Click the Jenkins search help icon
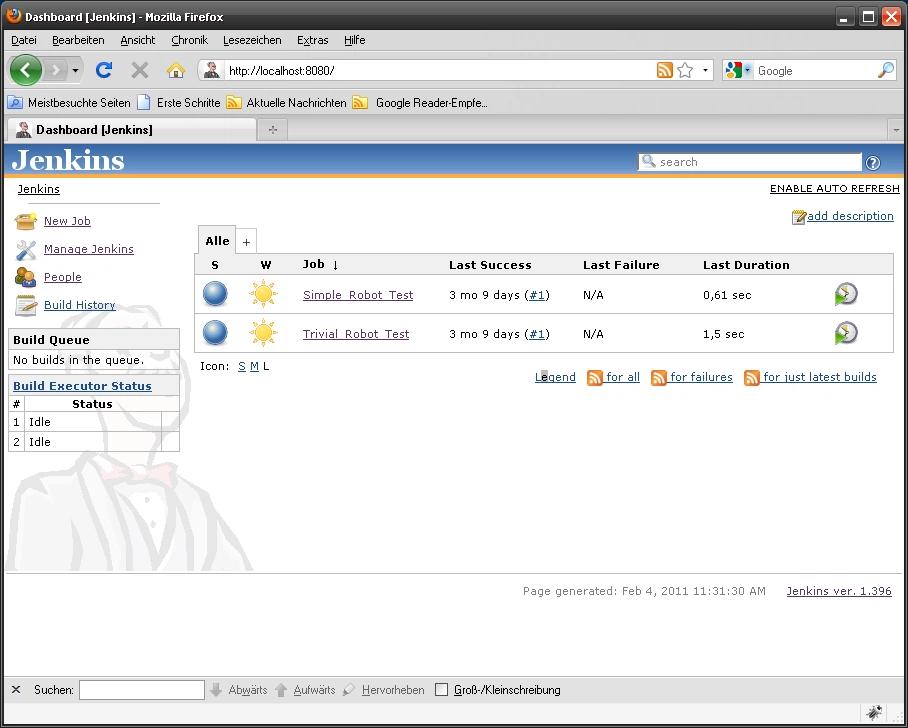 [x=873, y=163]
